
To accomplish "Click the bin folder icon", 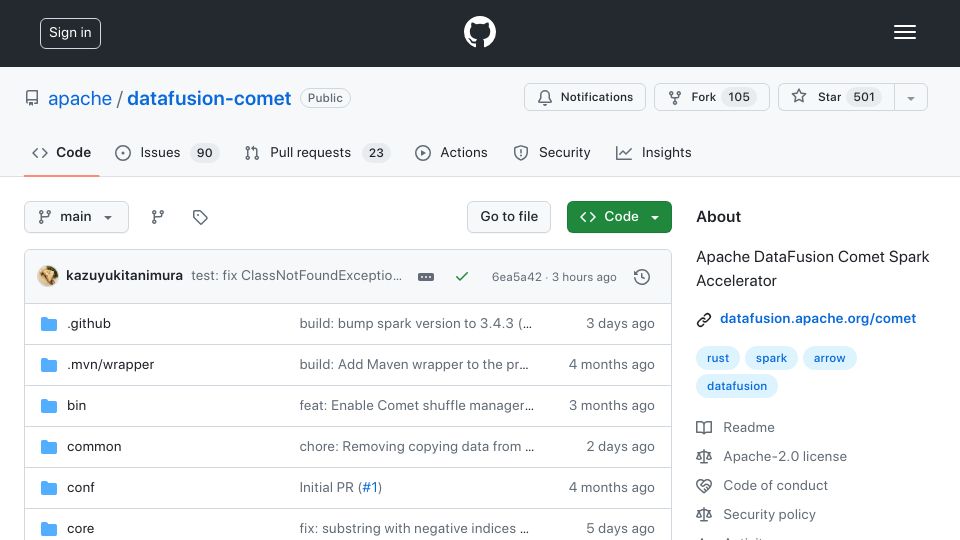I will coord(49,406).
